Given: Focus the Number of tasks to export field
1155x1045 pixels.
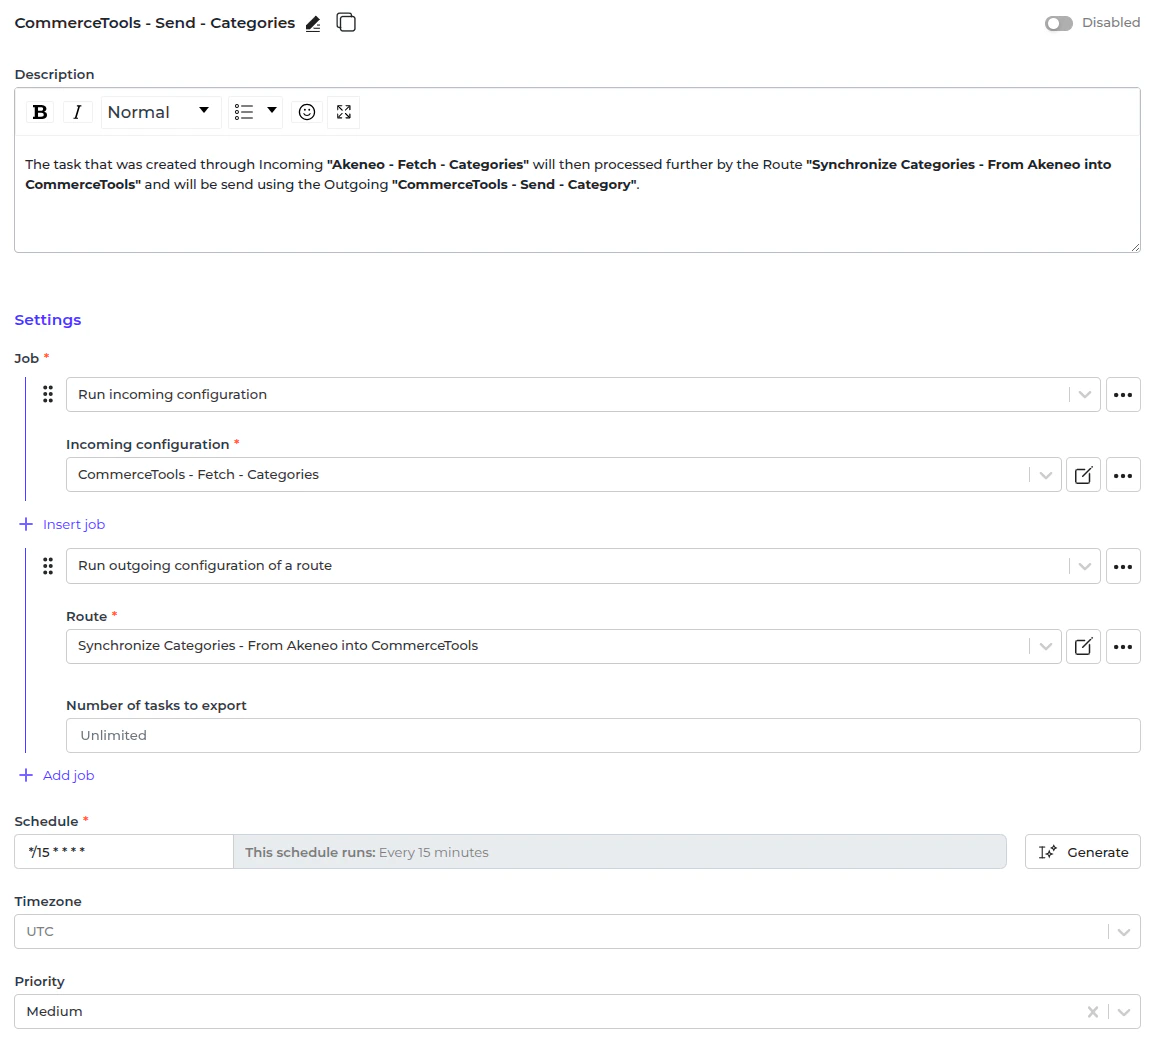Looking at the screenshot, I should tap(603, 735).
